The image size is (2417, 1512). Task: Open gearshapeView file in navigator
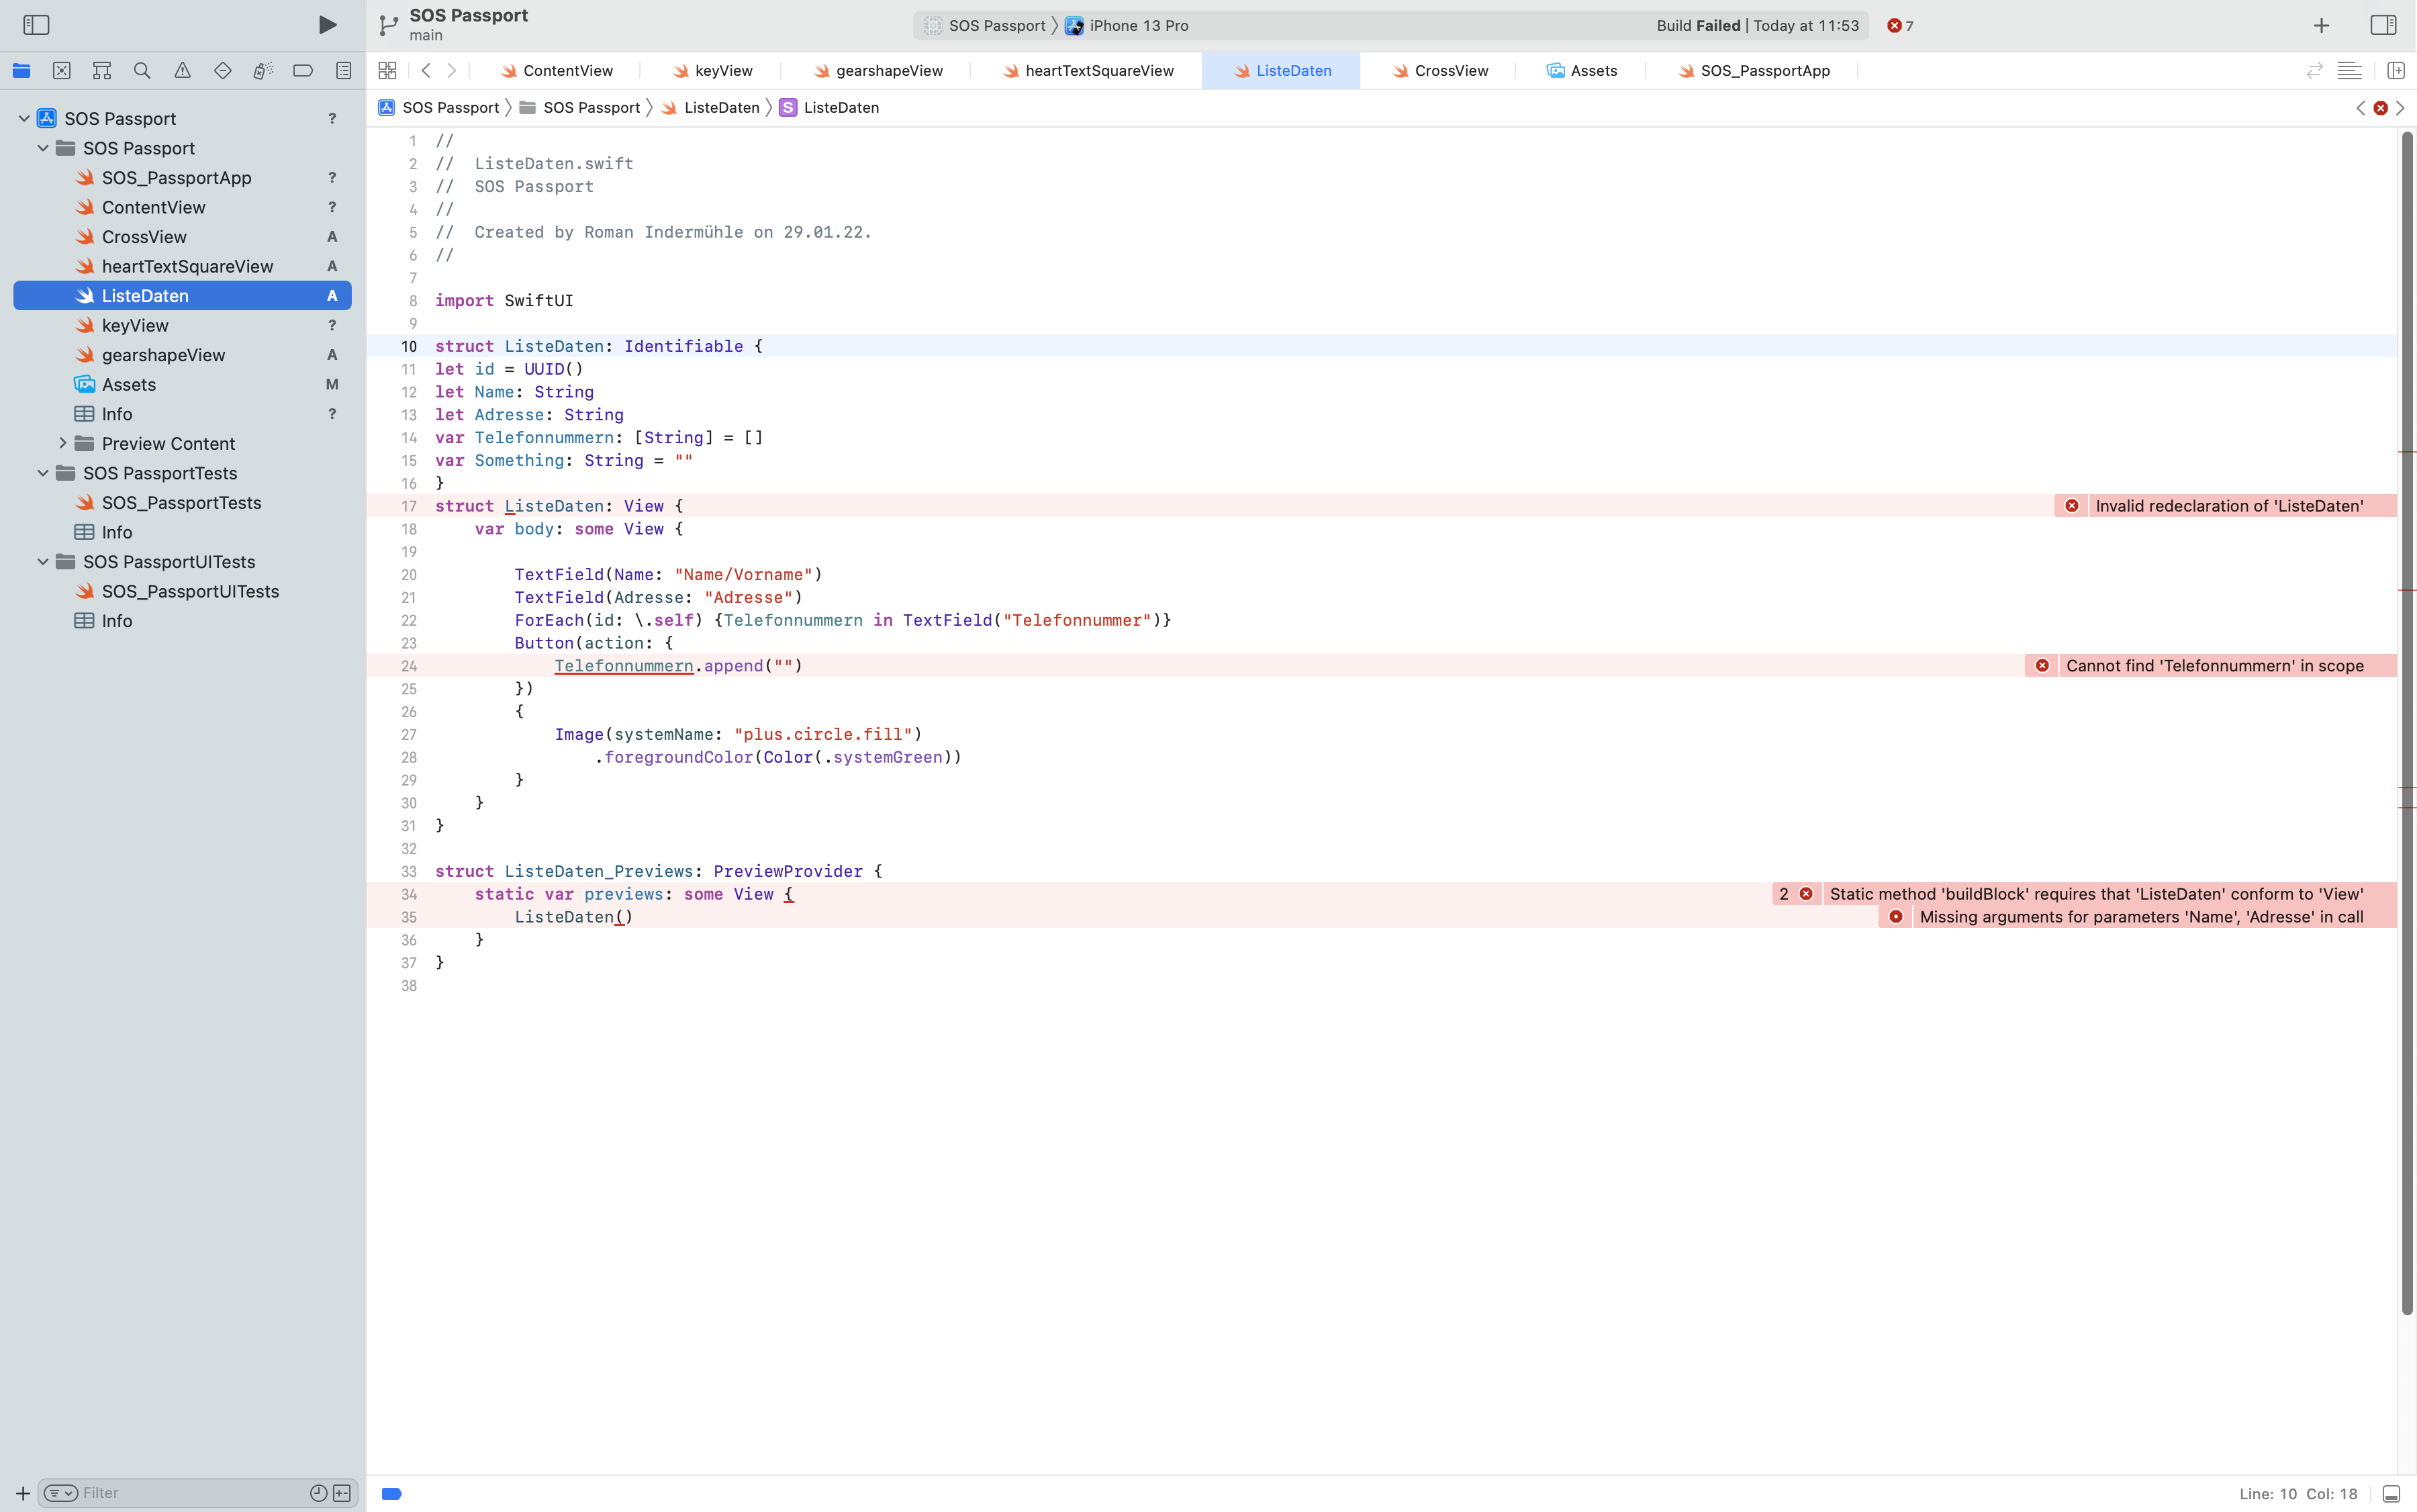(163, 355)
